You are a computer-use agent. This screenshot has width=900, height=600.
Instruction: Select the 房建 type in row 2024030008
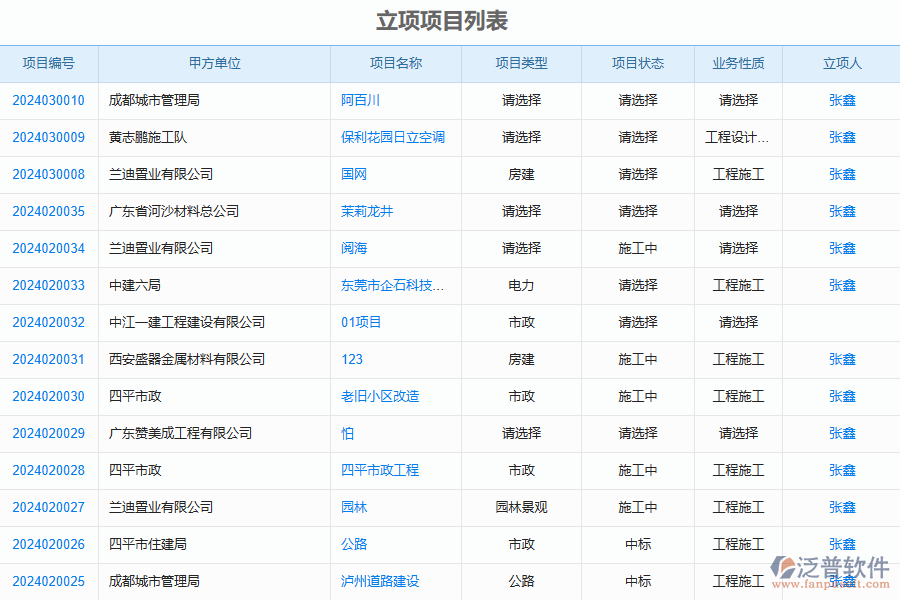(x=522, y=175)
